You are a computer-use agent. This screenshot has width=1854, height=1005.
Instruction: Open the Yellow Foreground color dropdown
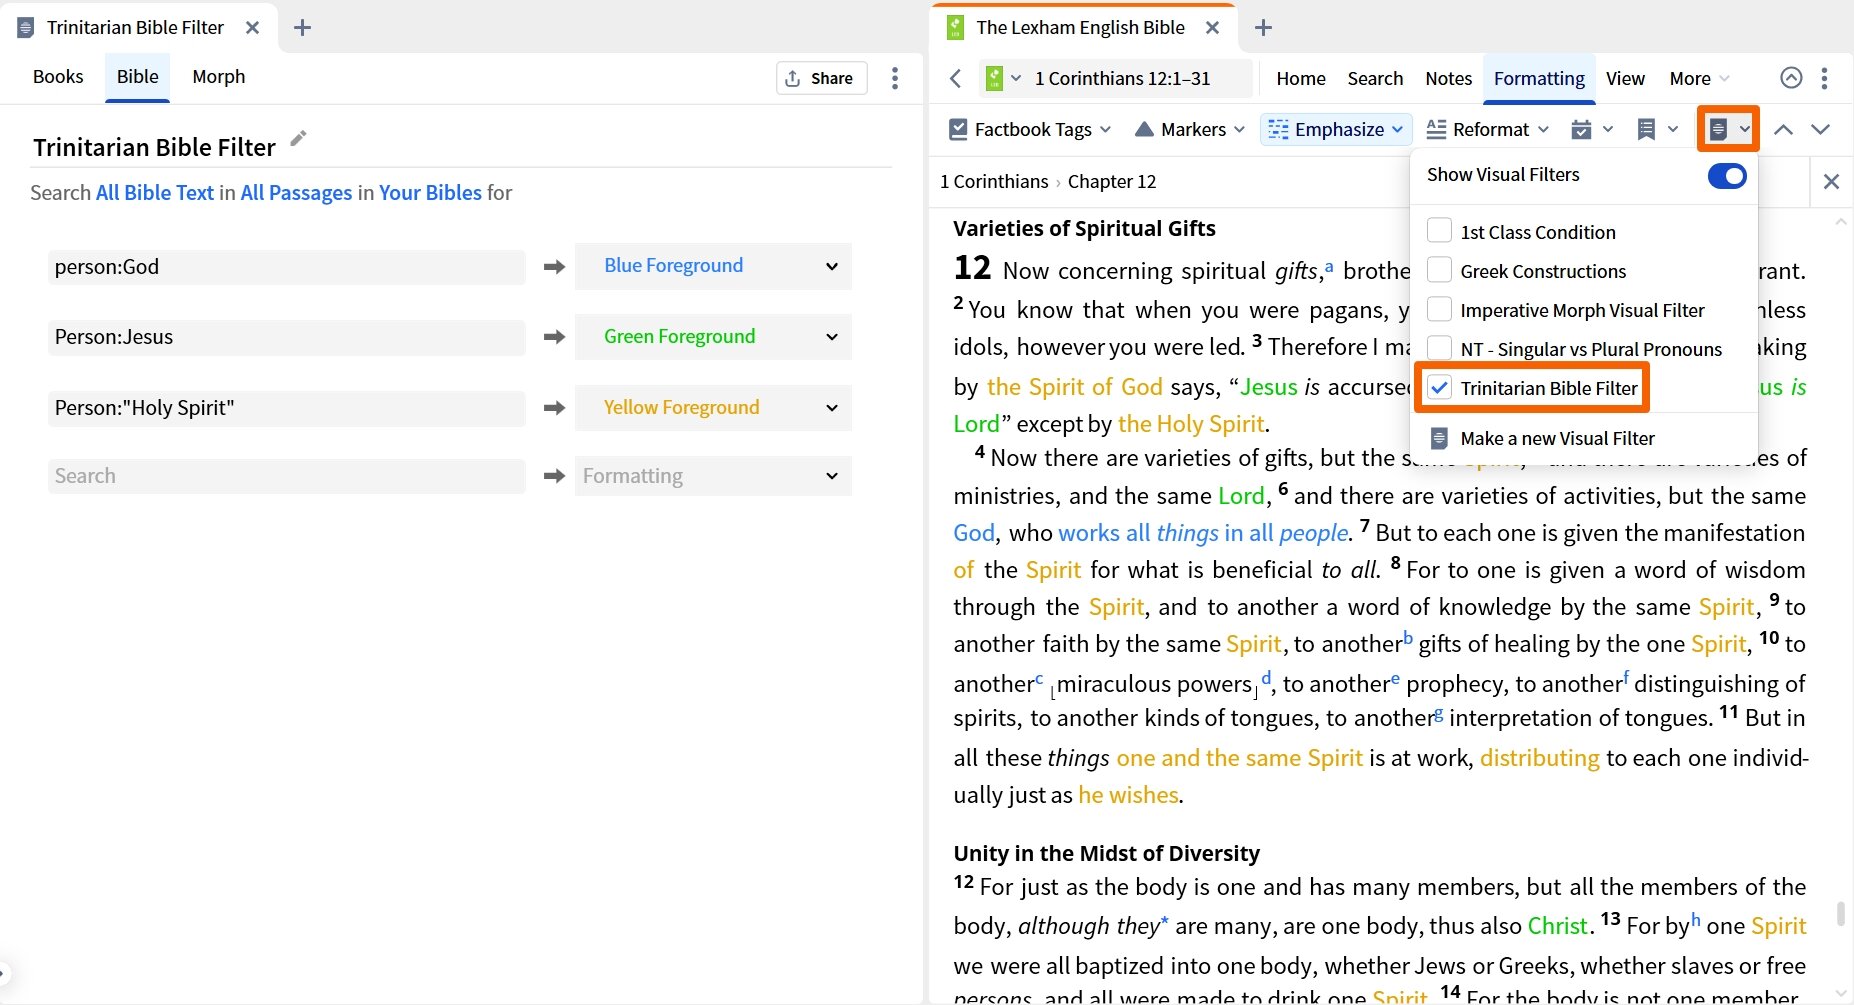pyautogui.click(x=713, y=408)
